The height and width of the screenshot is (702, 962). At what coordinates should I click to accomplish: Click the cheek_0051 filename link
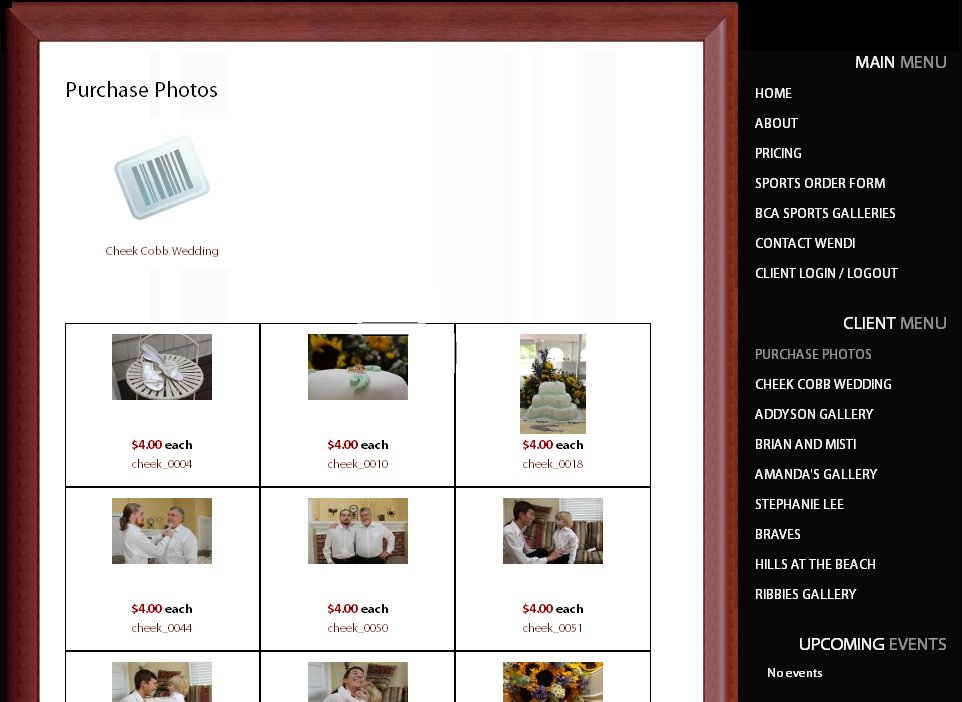(x=553, y=628)
